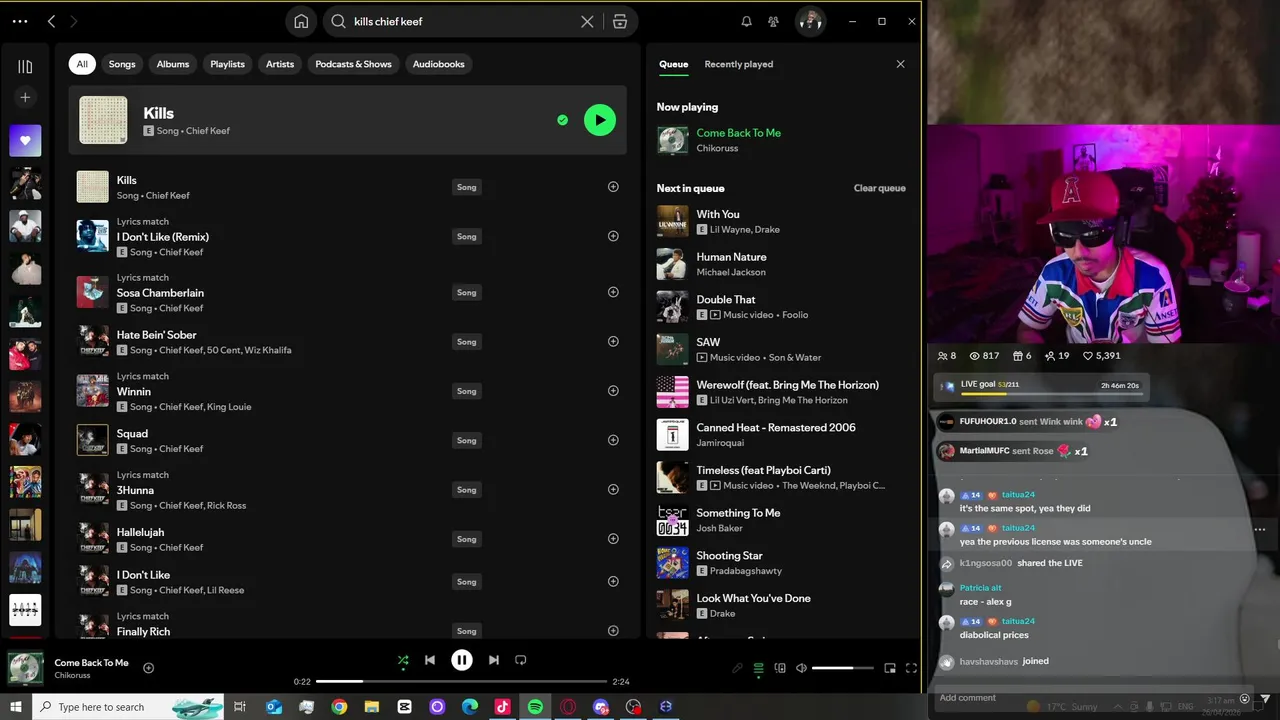1280x720 pixels.
Task: Add Hallelujah to library plus icon
Action: (613, 539)
